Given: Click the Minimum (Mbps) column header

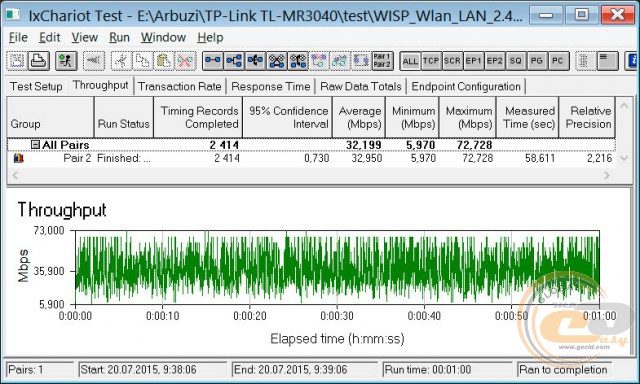Looking at the screenshot, I should [413, 117].
